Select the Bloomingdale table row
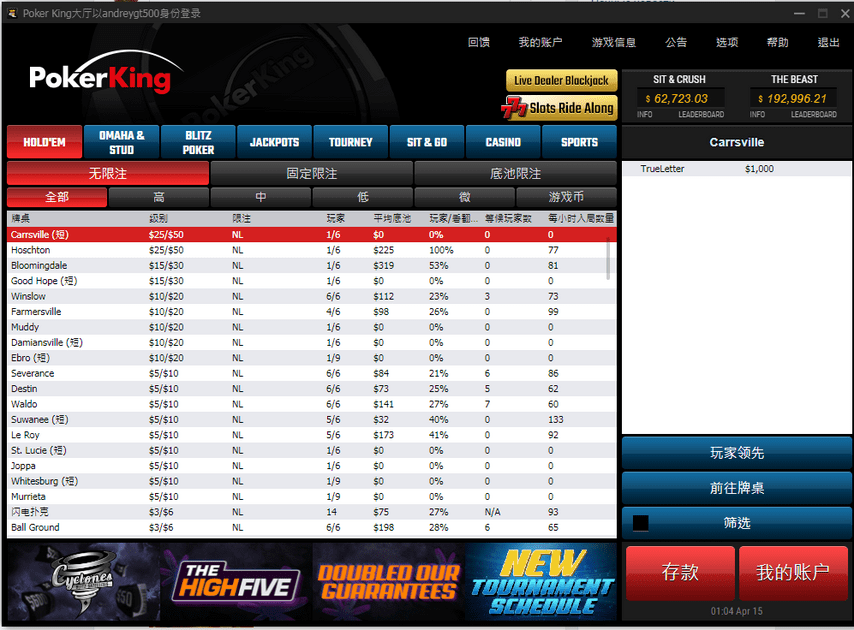This screenshot has width=854, height=630. [x=312, y=266]
